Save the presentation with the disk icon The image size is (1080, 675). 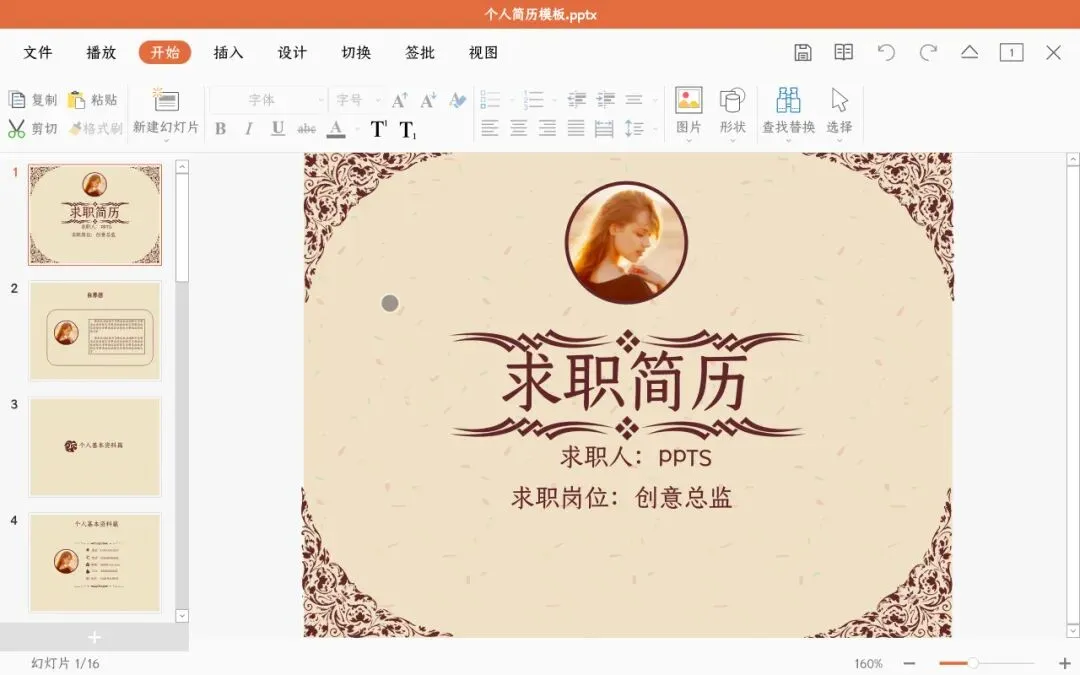click(803, 52)
